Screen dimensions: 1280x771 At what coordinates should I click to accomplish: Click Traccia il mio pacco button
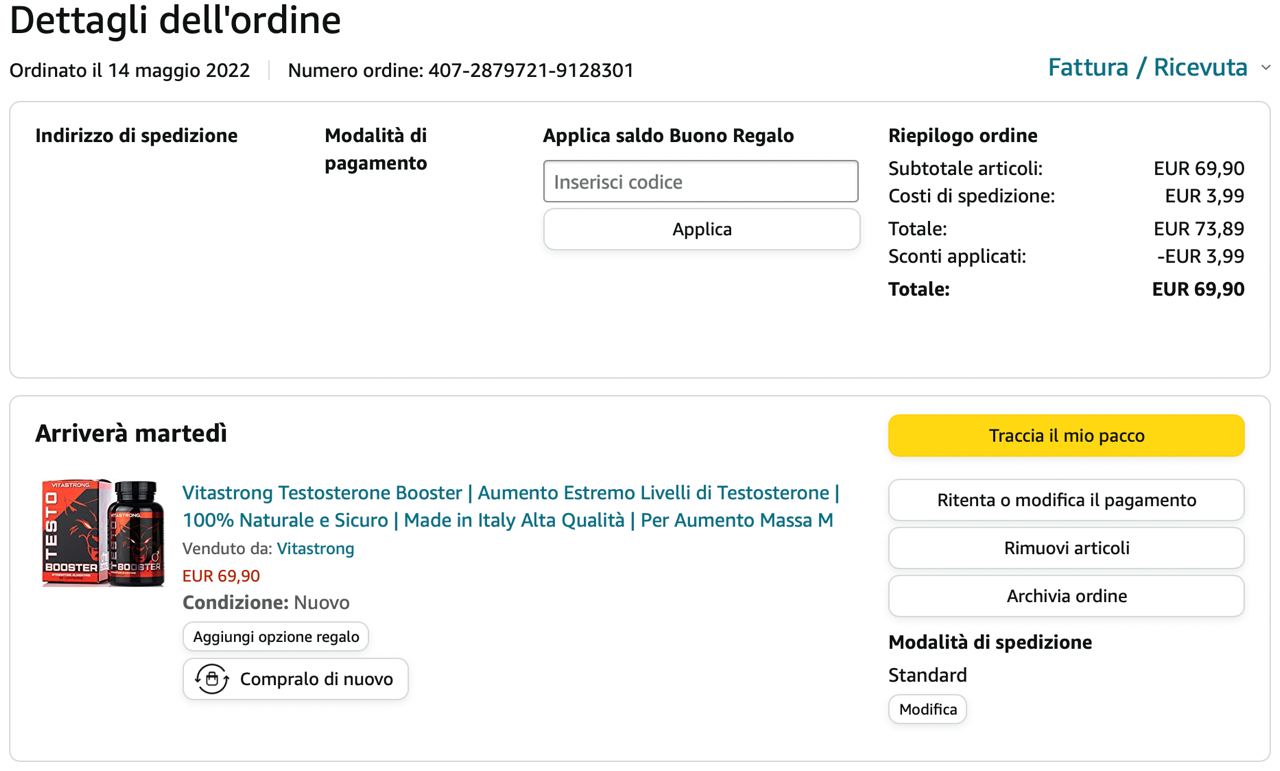tap(1066, 436)
